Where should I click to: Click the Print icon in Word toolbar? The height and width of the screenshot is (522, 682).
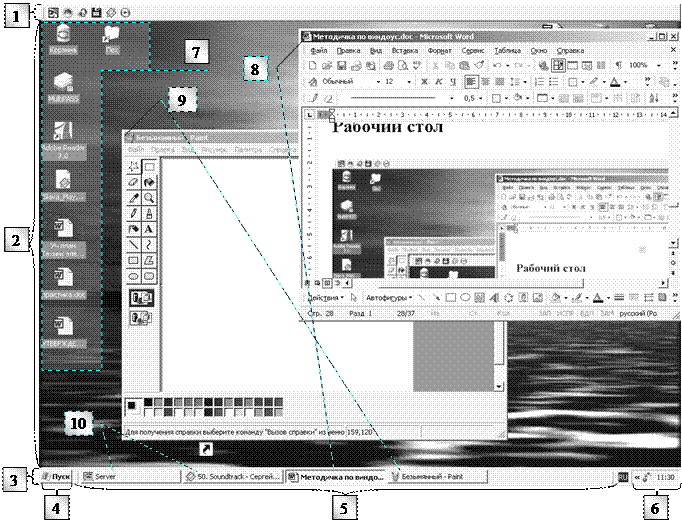[389, 65]
